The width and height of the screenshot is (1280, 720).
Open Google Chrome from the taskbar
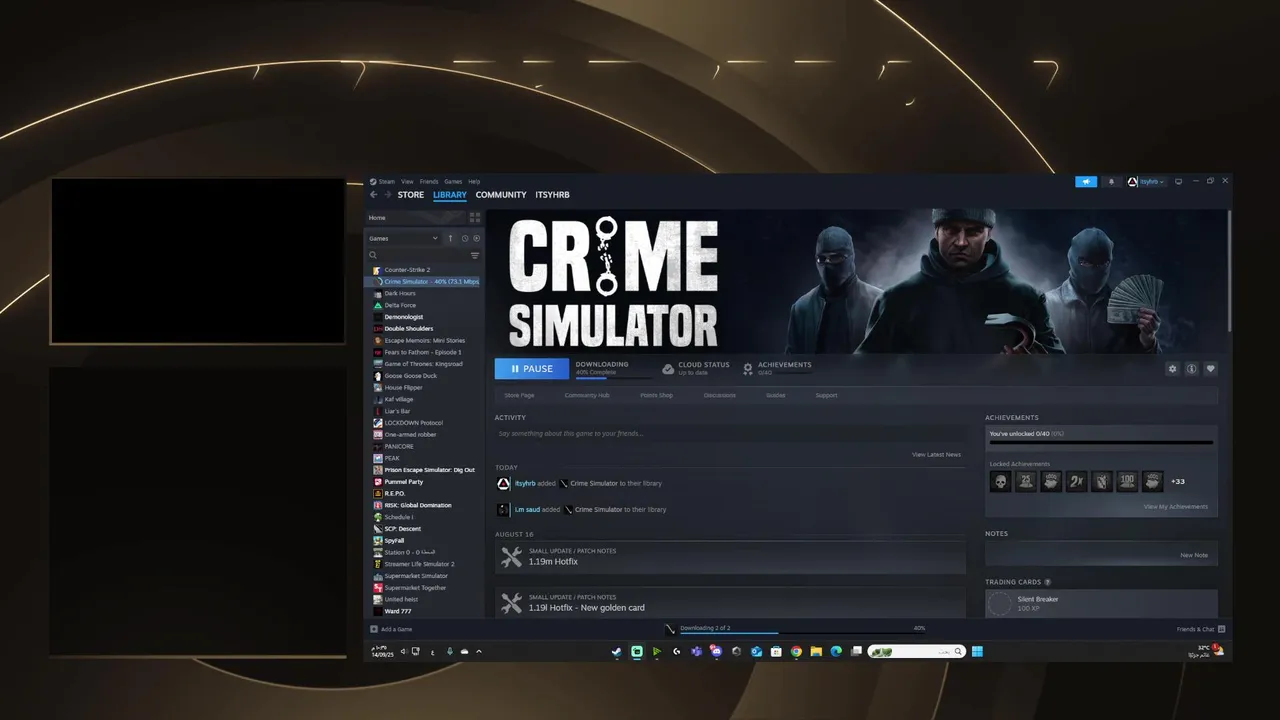(x=796, y=652)
